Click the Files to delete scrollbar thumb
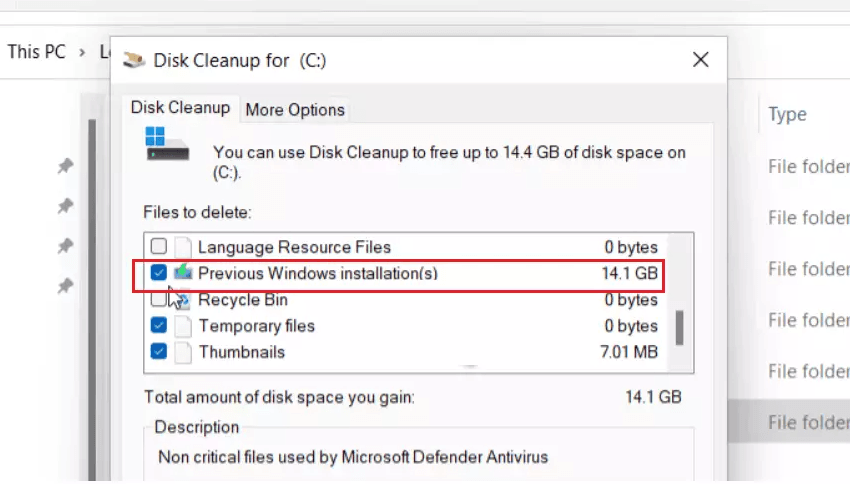The height and width of the screenshot is (484, 850). (x=680, y=326)
